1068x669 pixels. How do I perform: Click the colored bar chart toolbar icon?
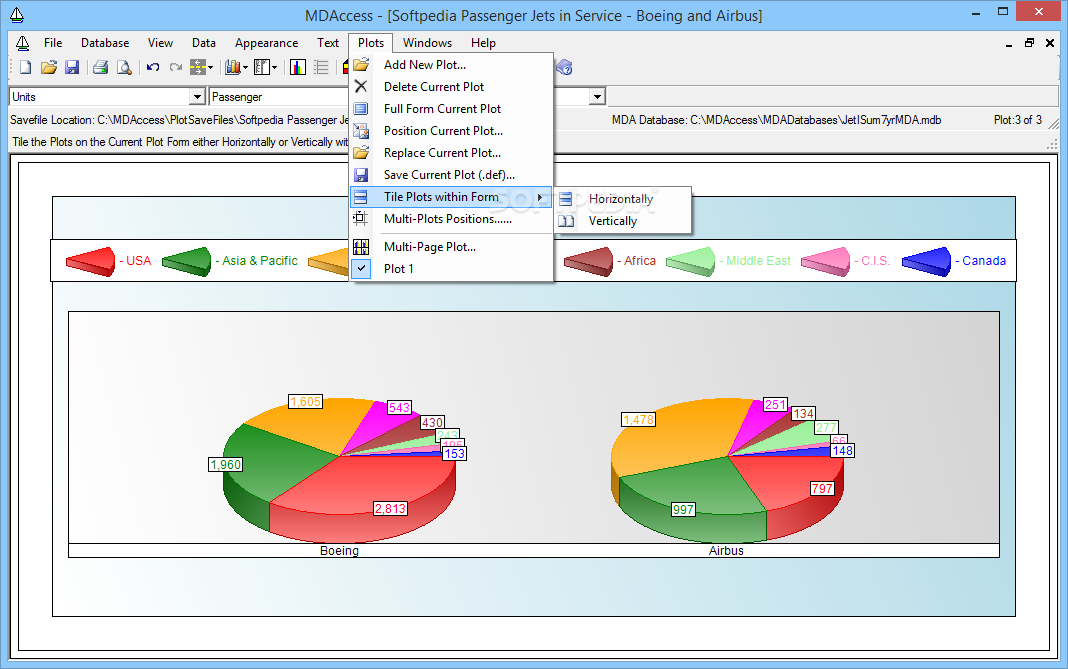click(x=298, y=67)
